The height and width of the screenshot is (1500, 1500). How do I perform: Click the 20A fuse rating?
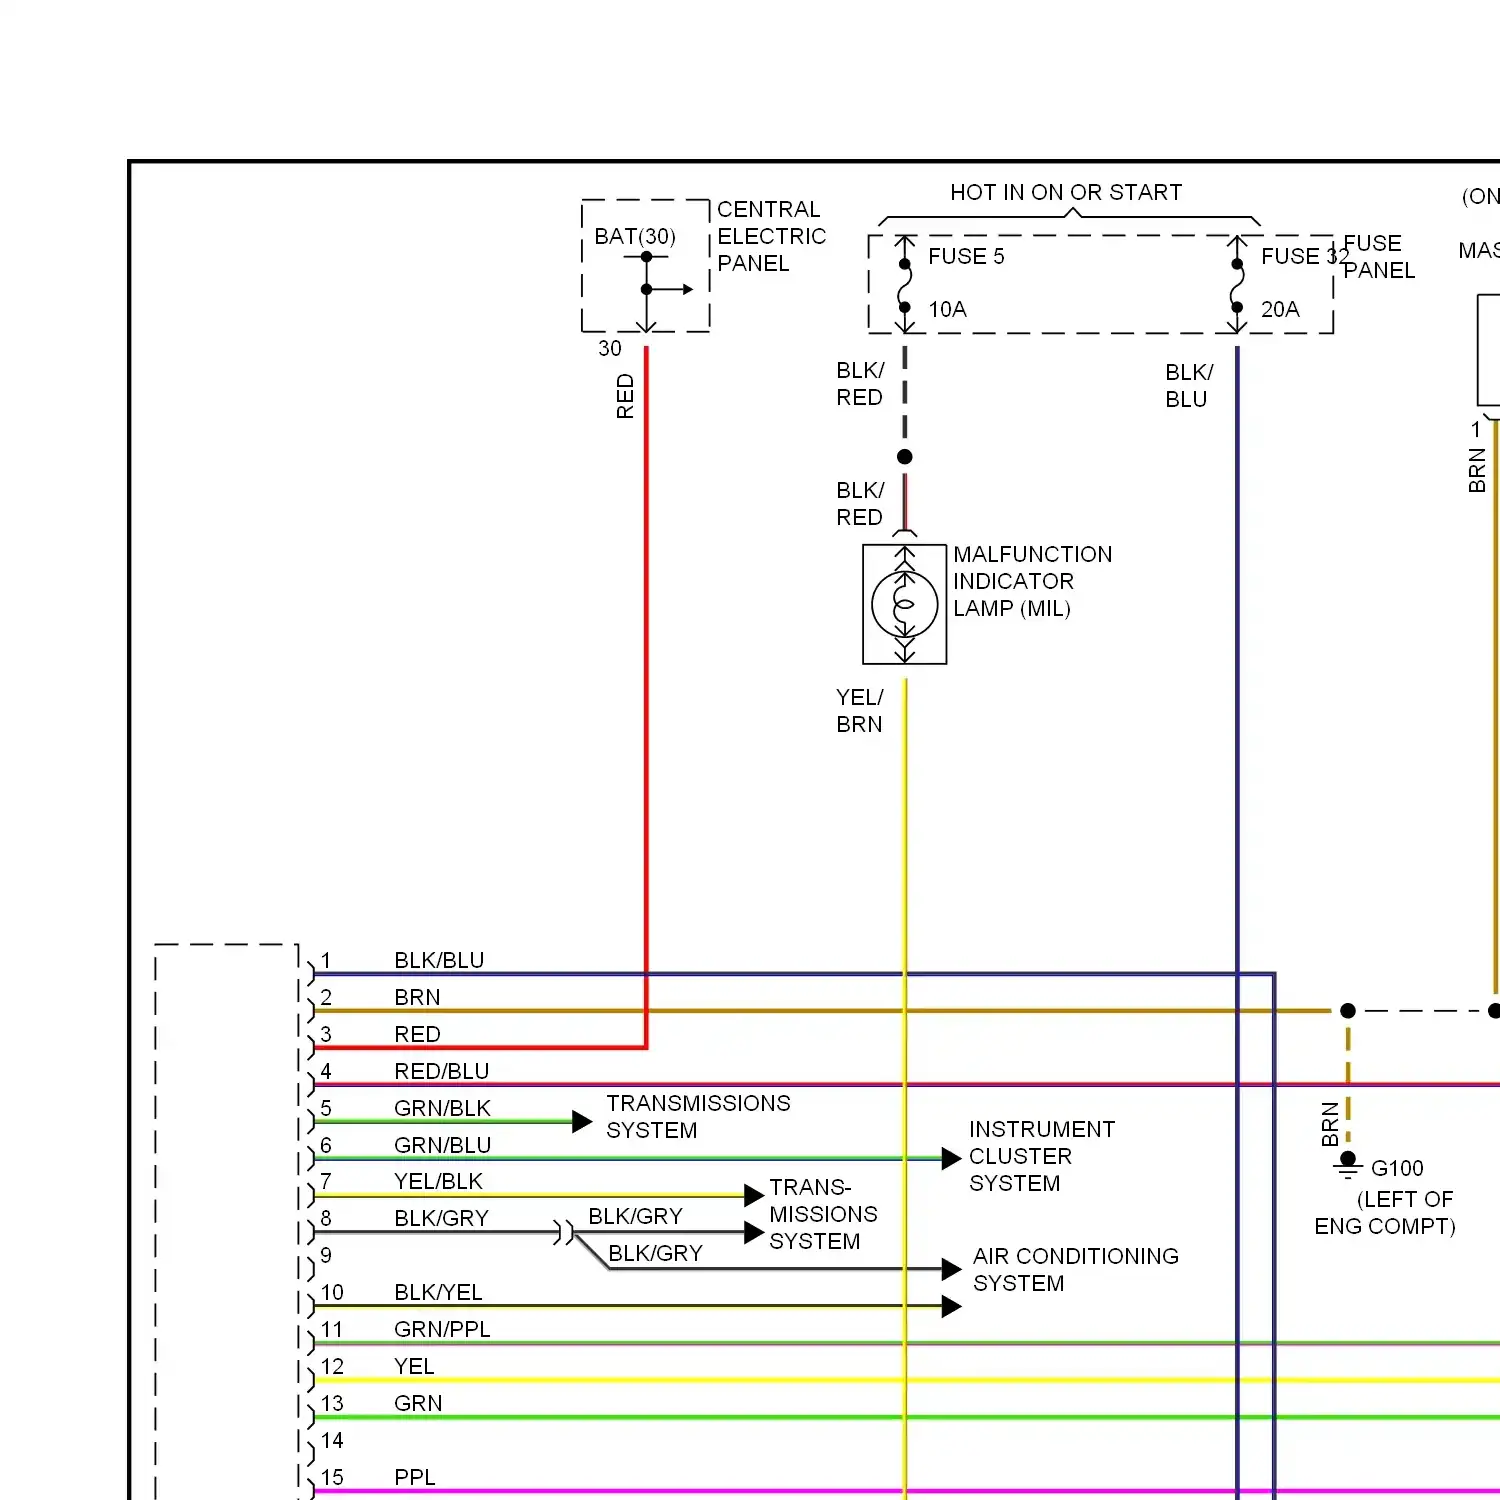[1280, 309]
